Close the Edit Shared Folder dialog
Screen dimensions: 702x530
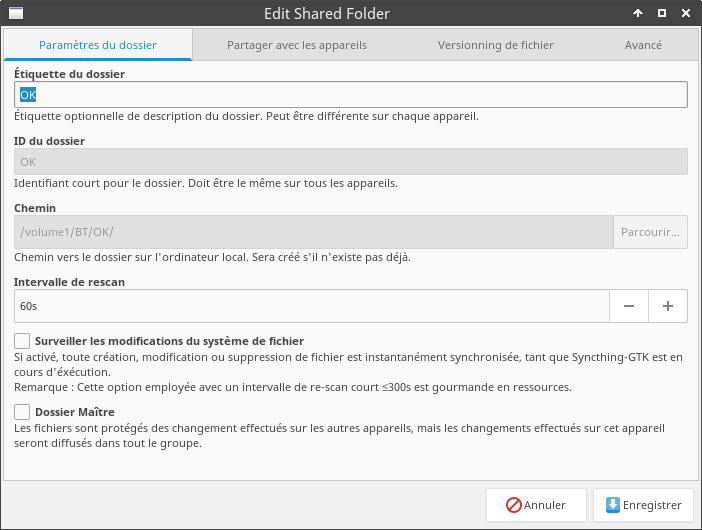[685, 13]
